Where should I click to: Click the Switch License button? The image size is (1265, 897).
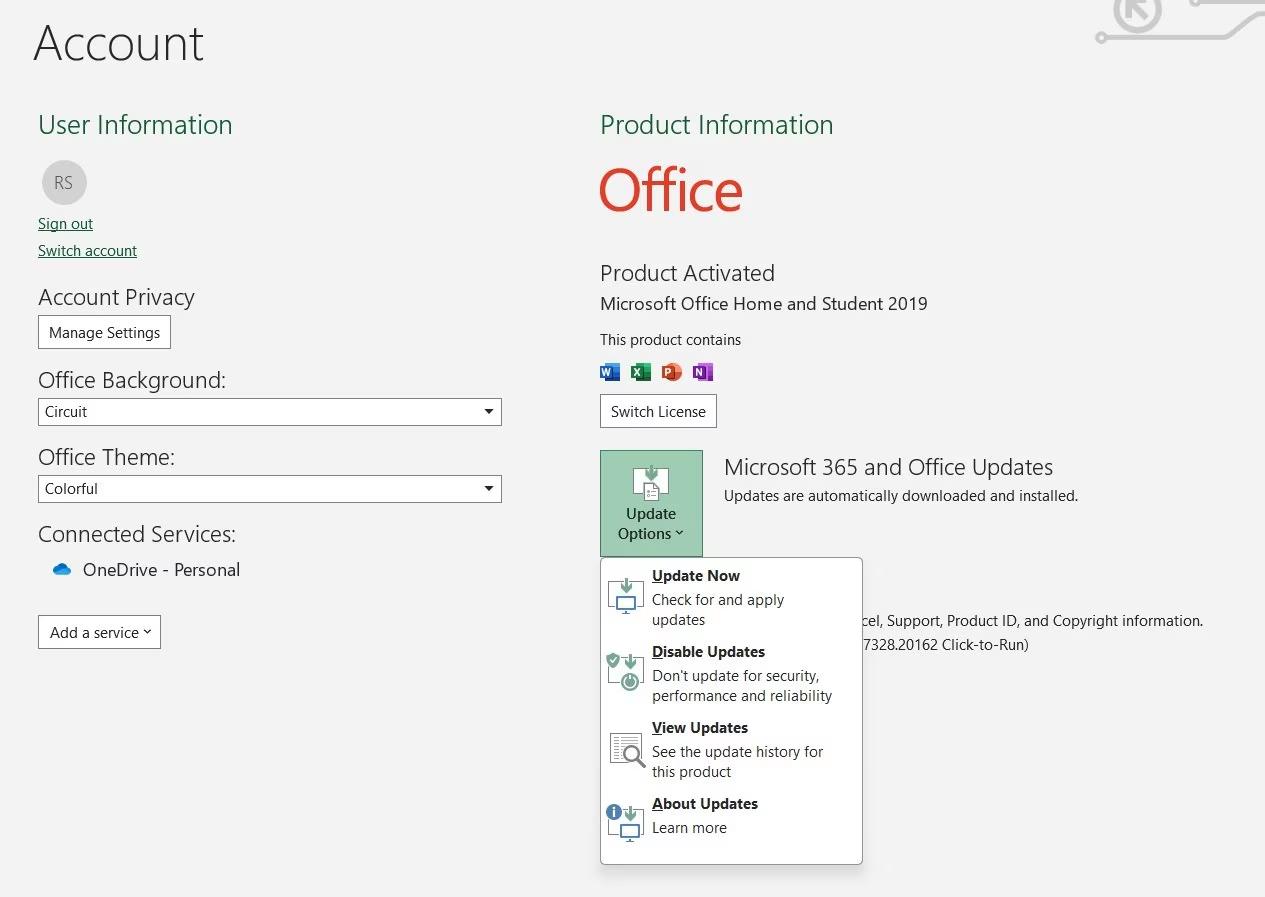(658, 411)
